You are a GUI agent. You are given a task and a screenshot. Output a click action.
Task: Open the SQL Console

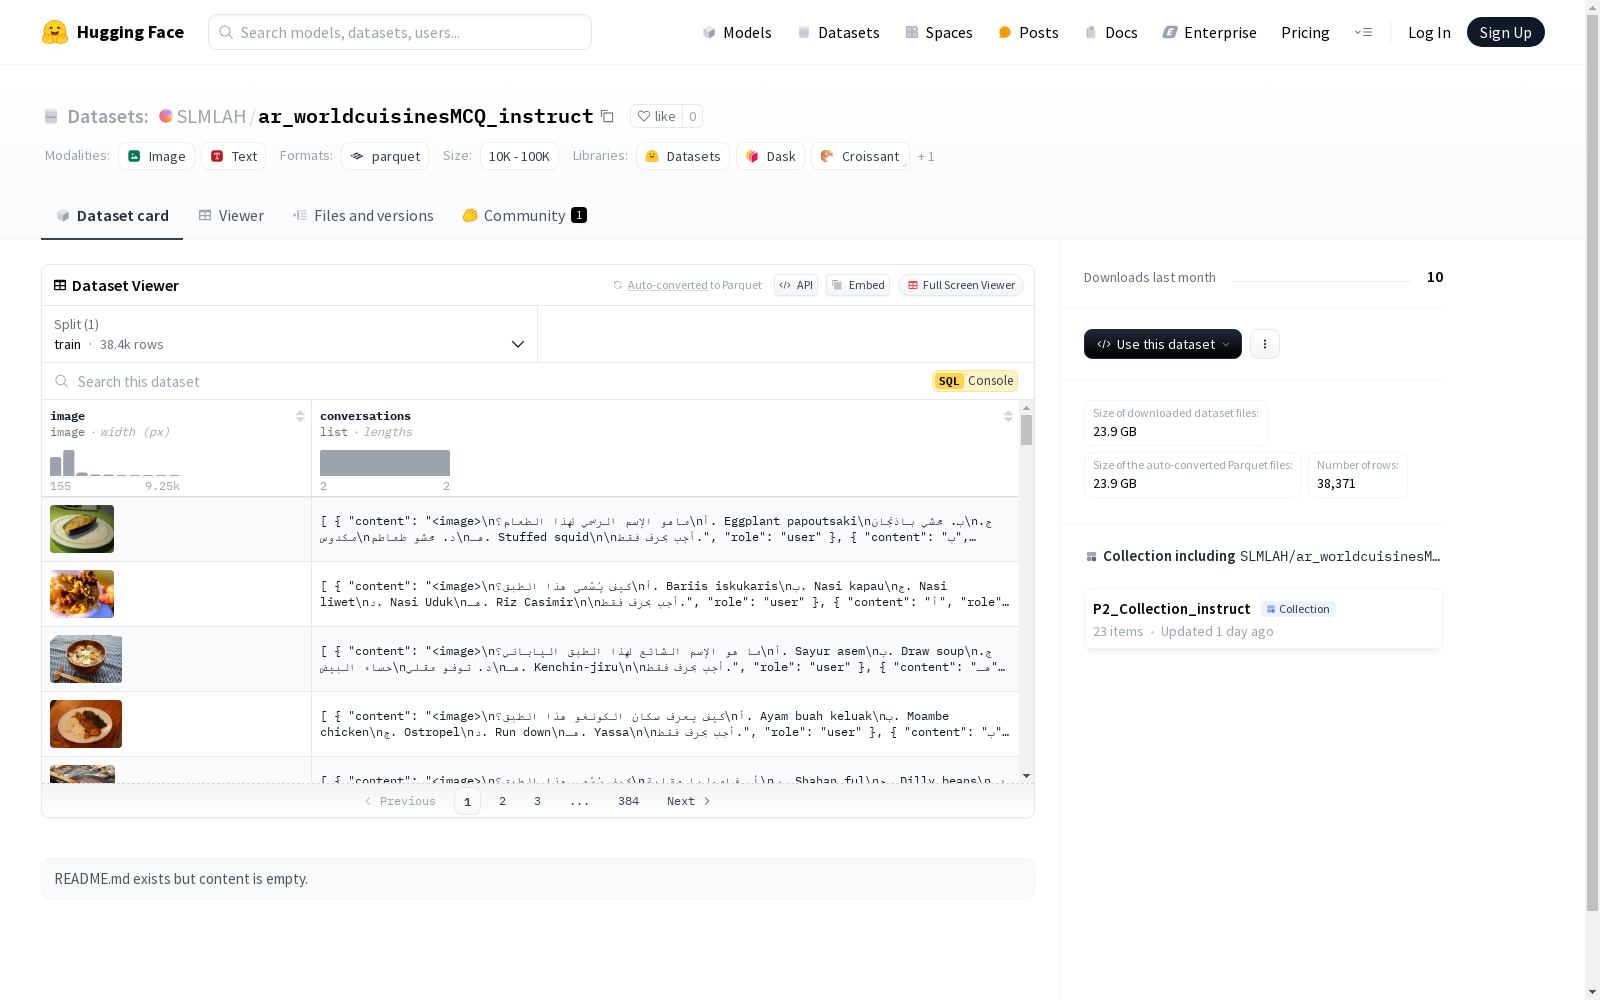tap(975, 381)
